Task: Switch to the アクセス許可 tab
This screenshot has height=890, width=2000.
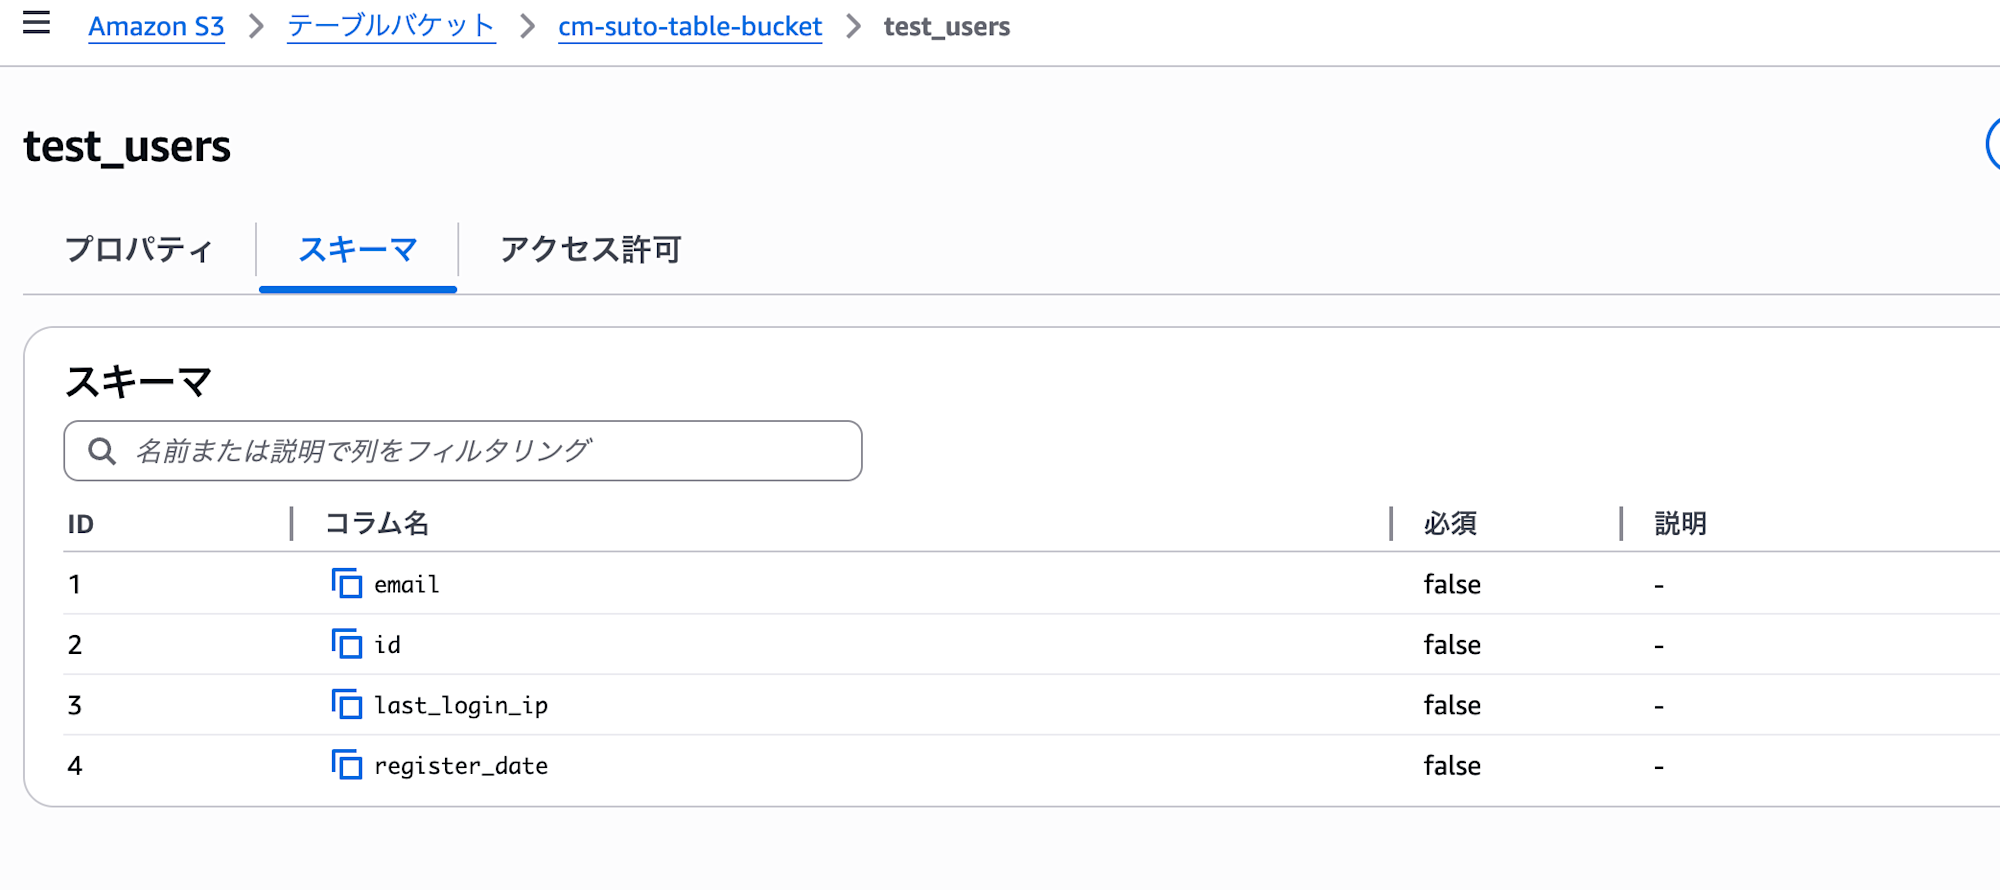Action: click(x=590, y=249)
